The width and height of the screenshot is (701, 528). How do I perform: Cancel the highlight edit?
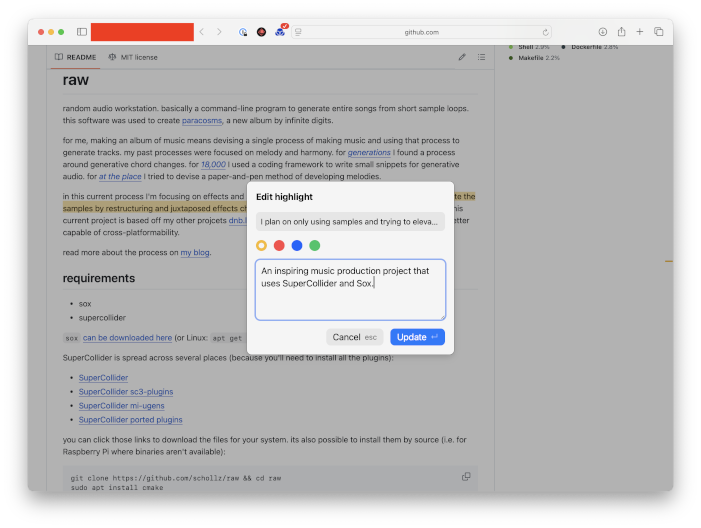355,337
